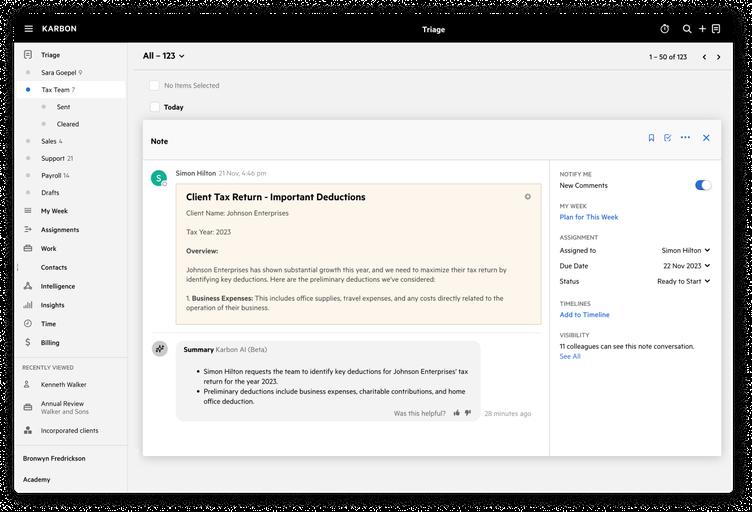Click the checkmark task icon on note
The image size is (752, 512).
tap(668, 138)
